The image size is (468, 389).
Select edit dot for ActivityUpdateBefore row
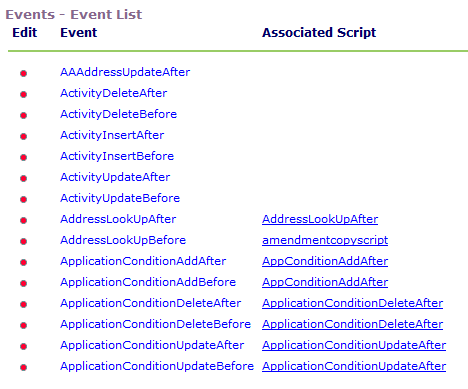pos(23,199)
